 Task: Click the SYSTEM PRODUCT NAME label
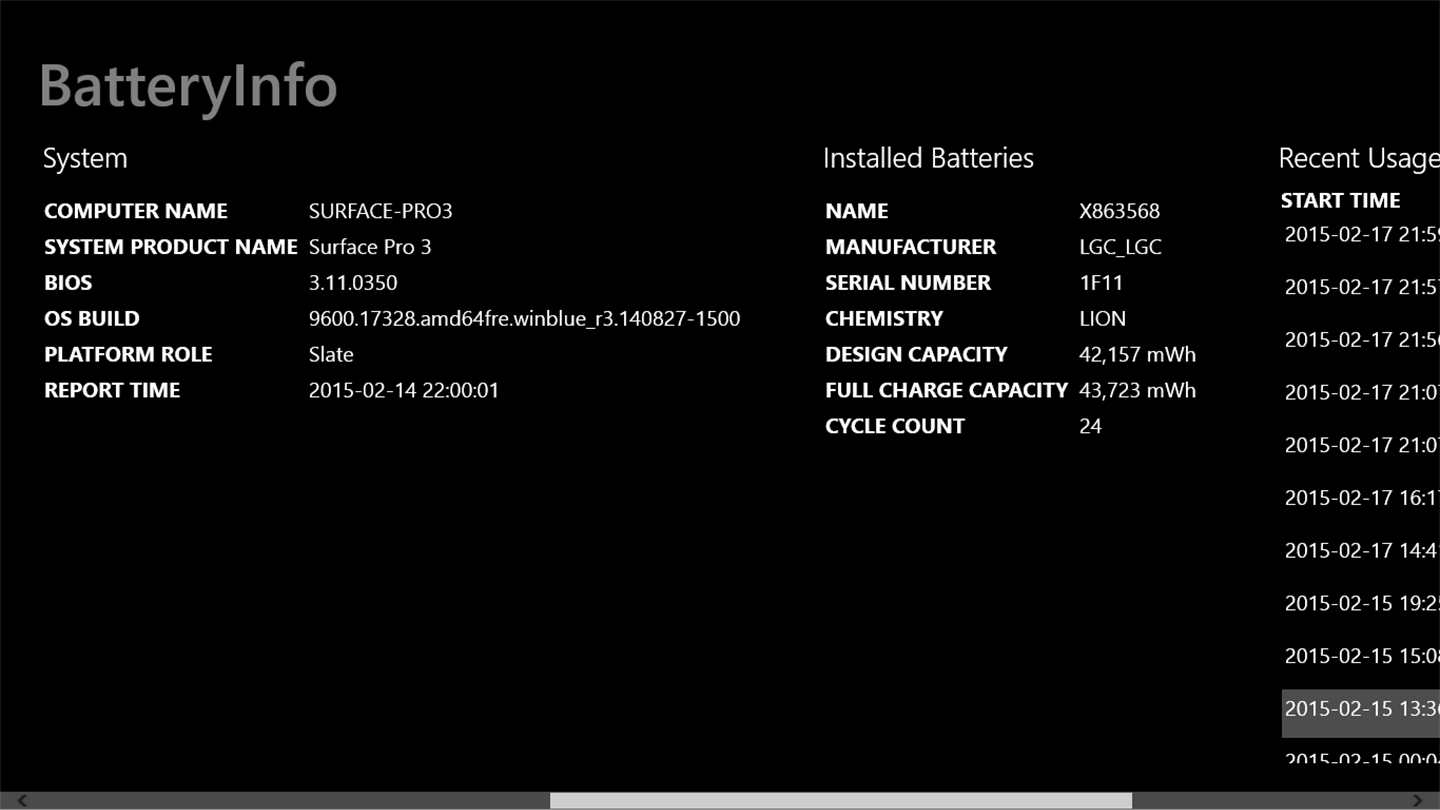click(x=171, y=247)
